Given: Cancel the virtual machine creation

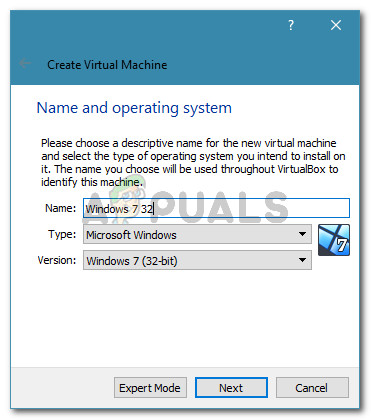Looking at the screenshot, I should (x=312, y=388).
